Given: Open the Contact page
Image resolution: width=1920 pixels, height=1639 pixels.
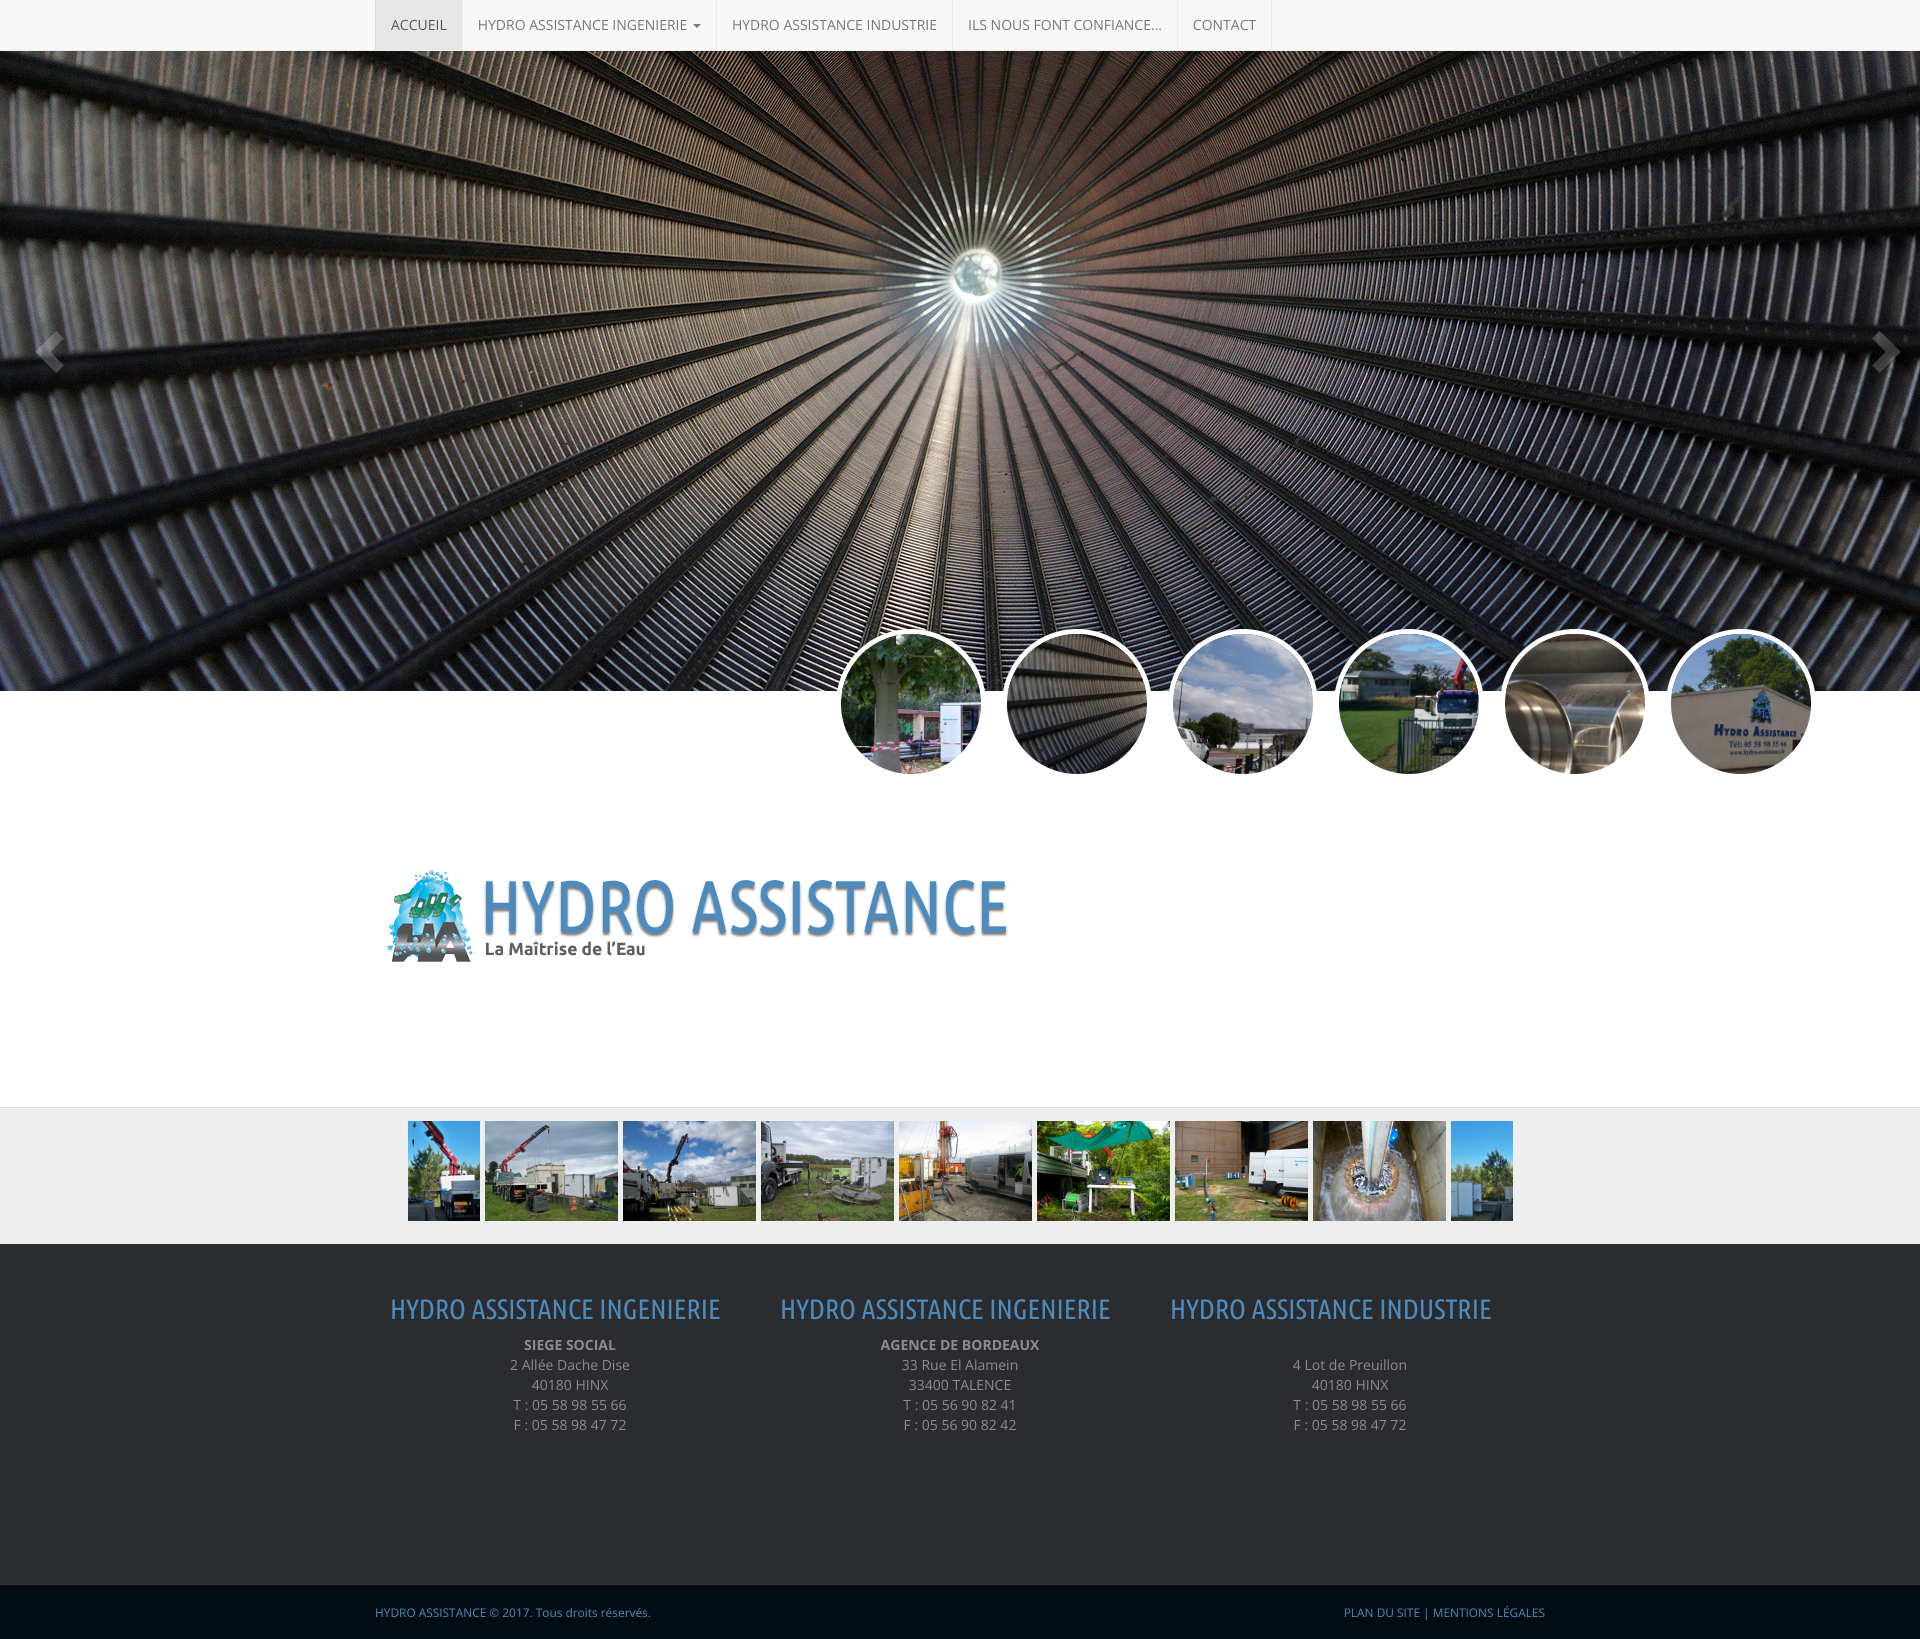Looking at the screenshot, I should tap(1224, 25).
